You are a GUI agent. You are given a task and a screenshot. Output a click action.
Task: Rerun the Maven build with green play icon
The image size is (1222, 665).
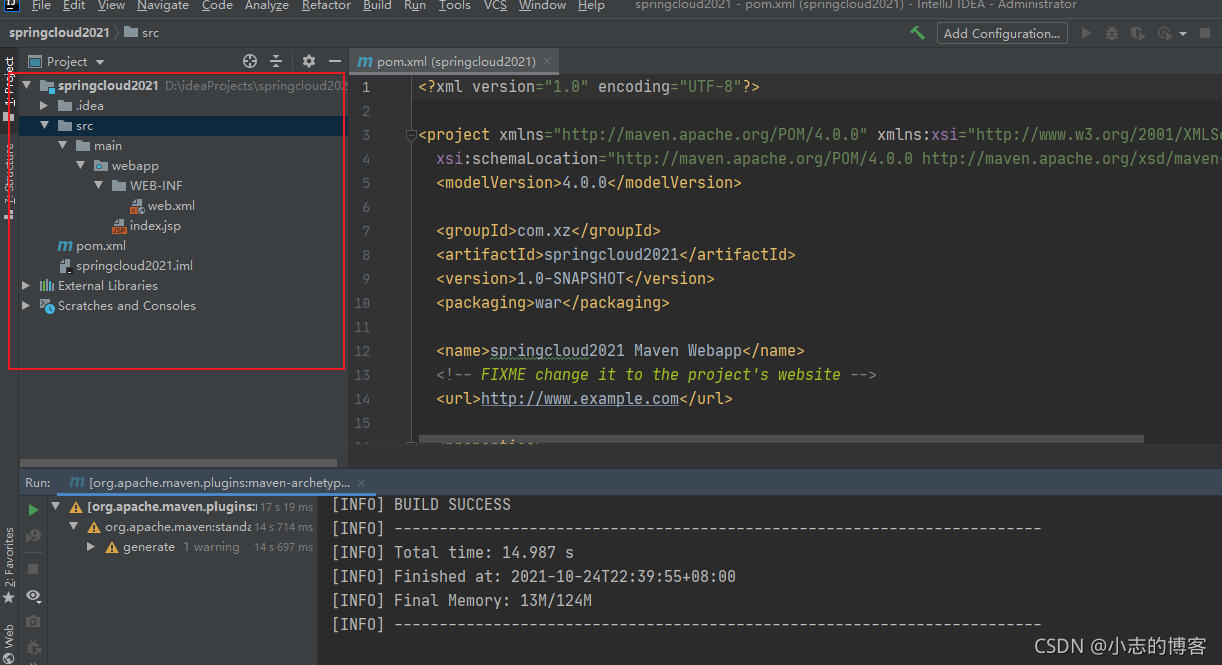33,509
